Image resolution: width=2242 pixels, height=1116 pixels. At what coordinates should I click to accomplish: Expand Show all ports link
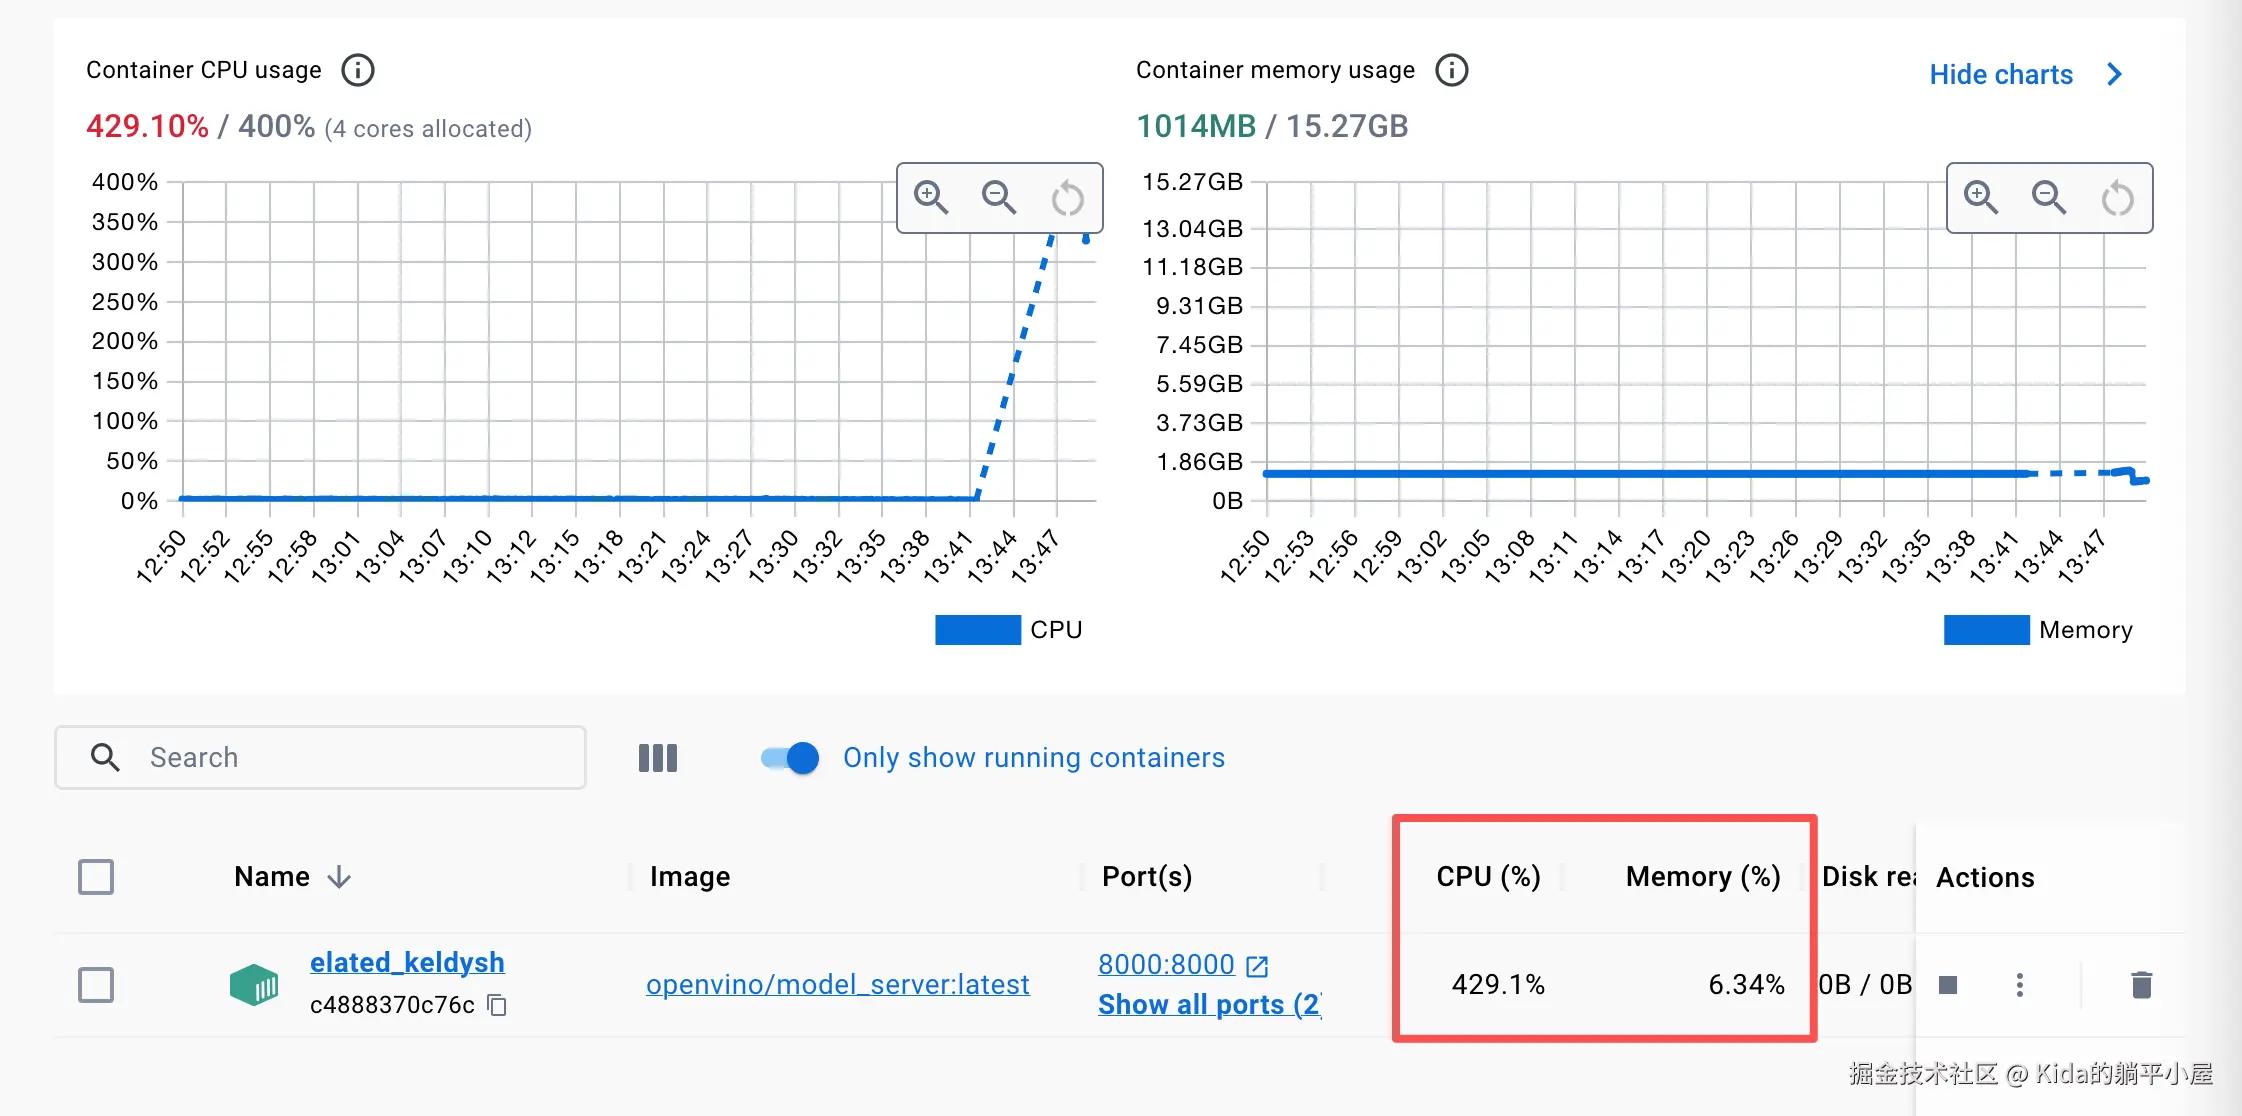pos(1209,1004)
